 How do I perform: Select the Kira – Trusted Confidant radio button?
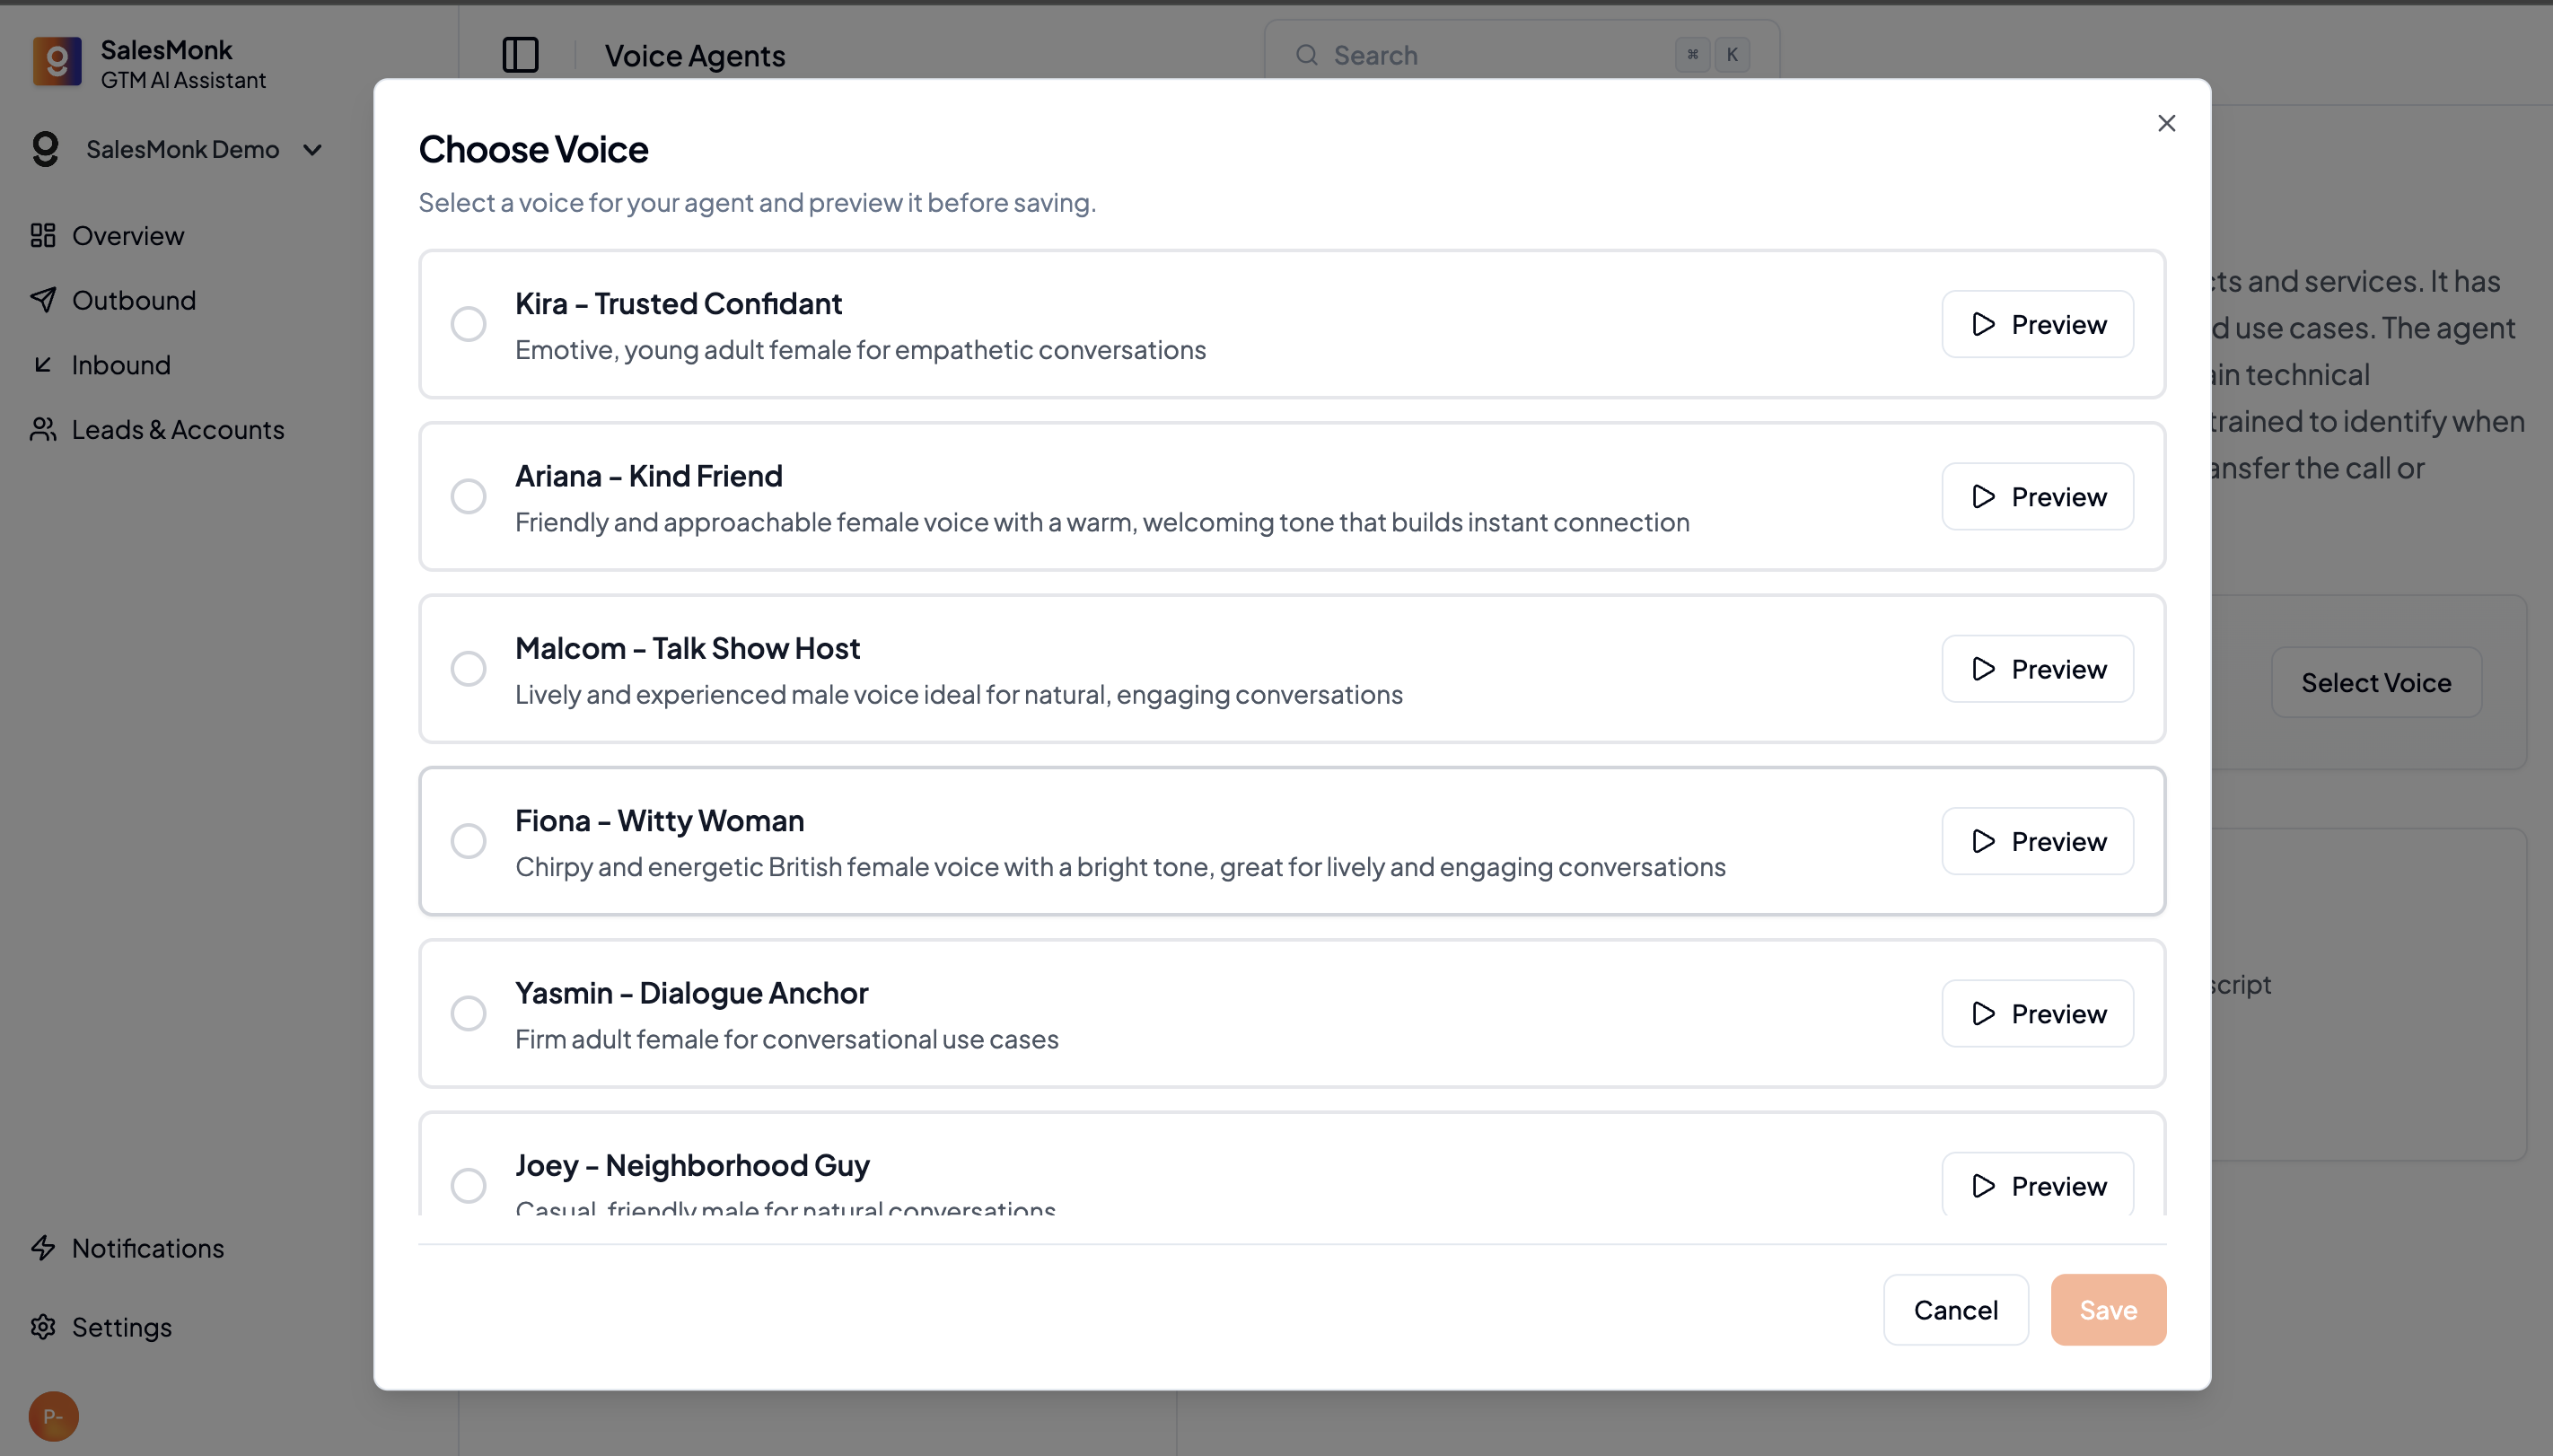tap(468, 324)
